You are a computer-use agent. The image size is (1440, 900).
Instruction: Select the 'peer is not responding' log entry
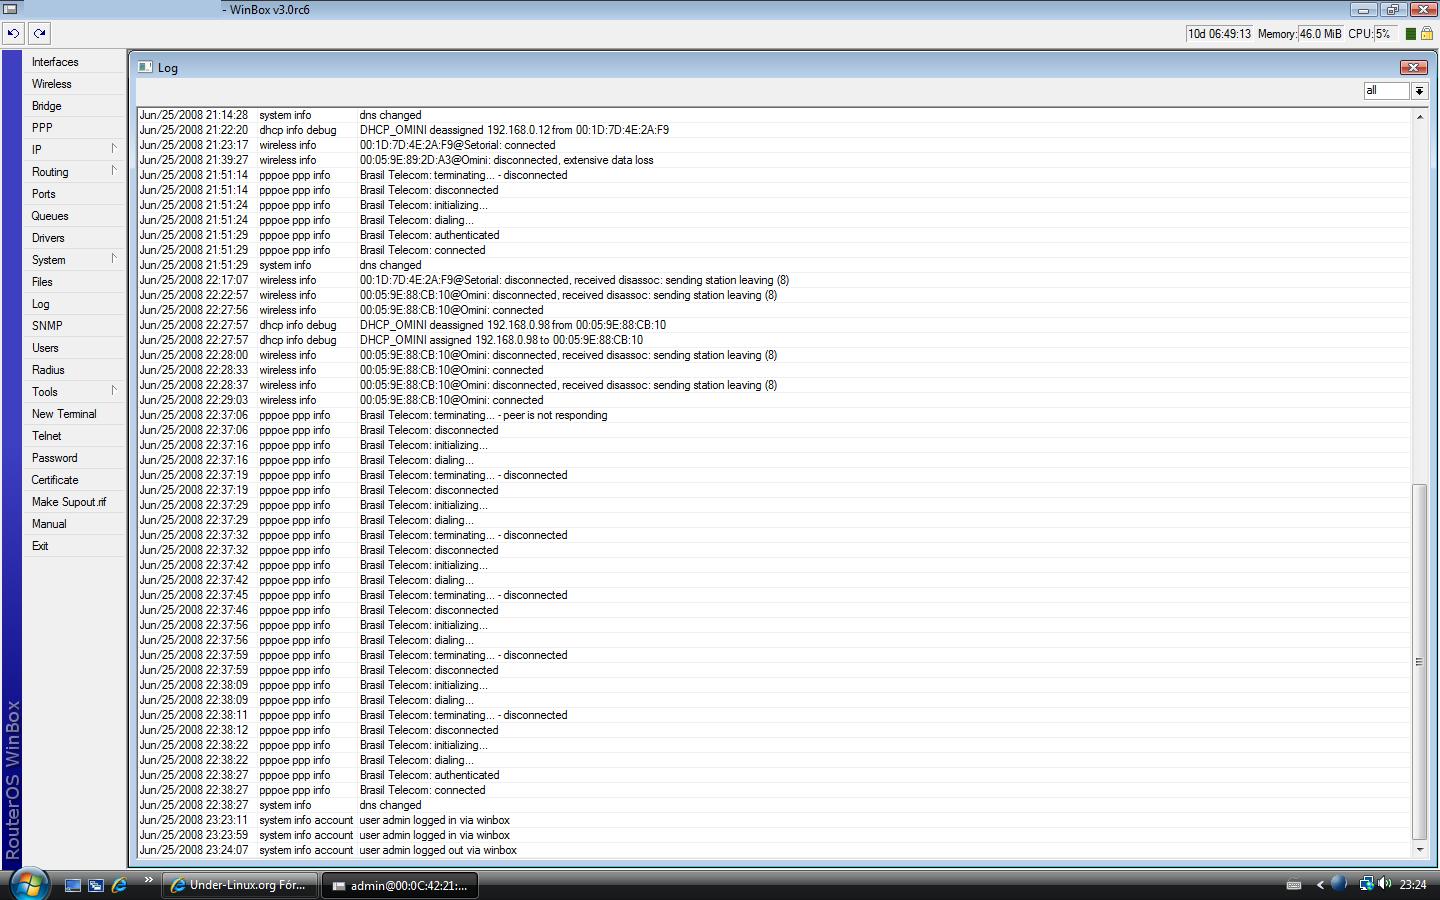click(774, 415)
